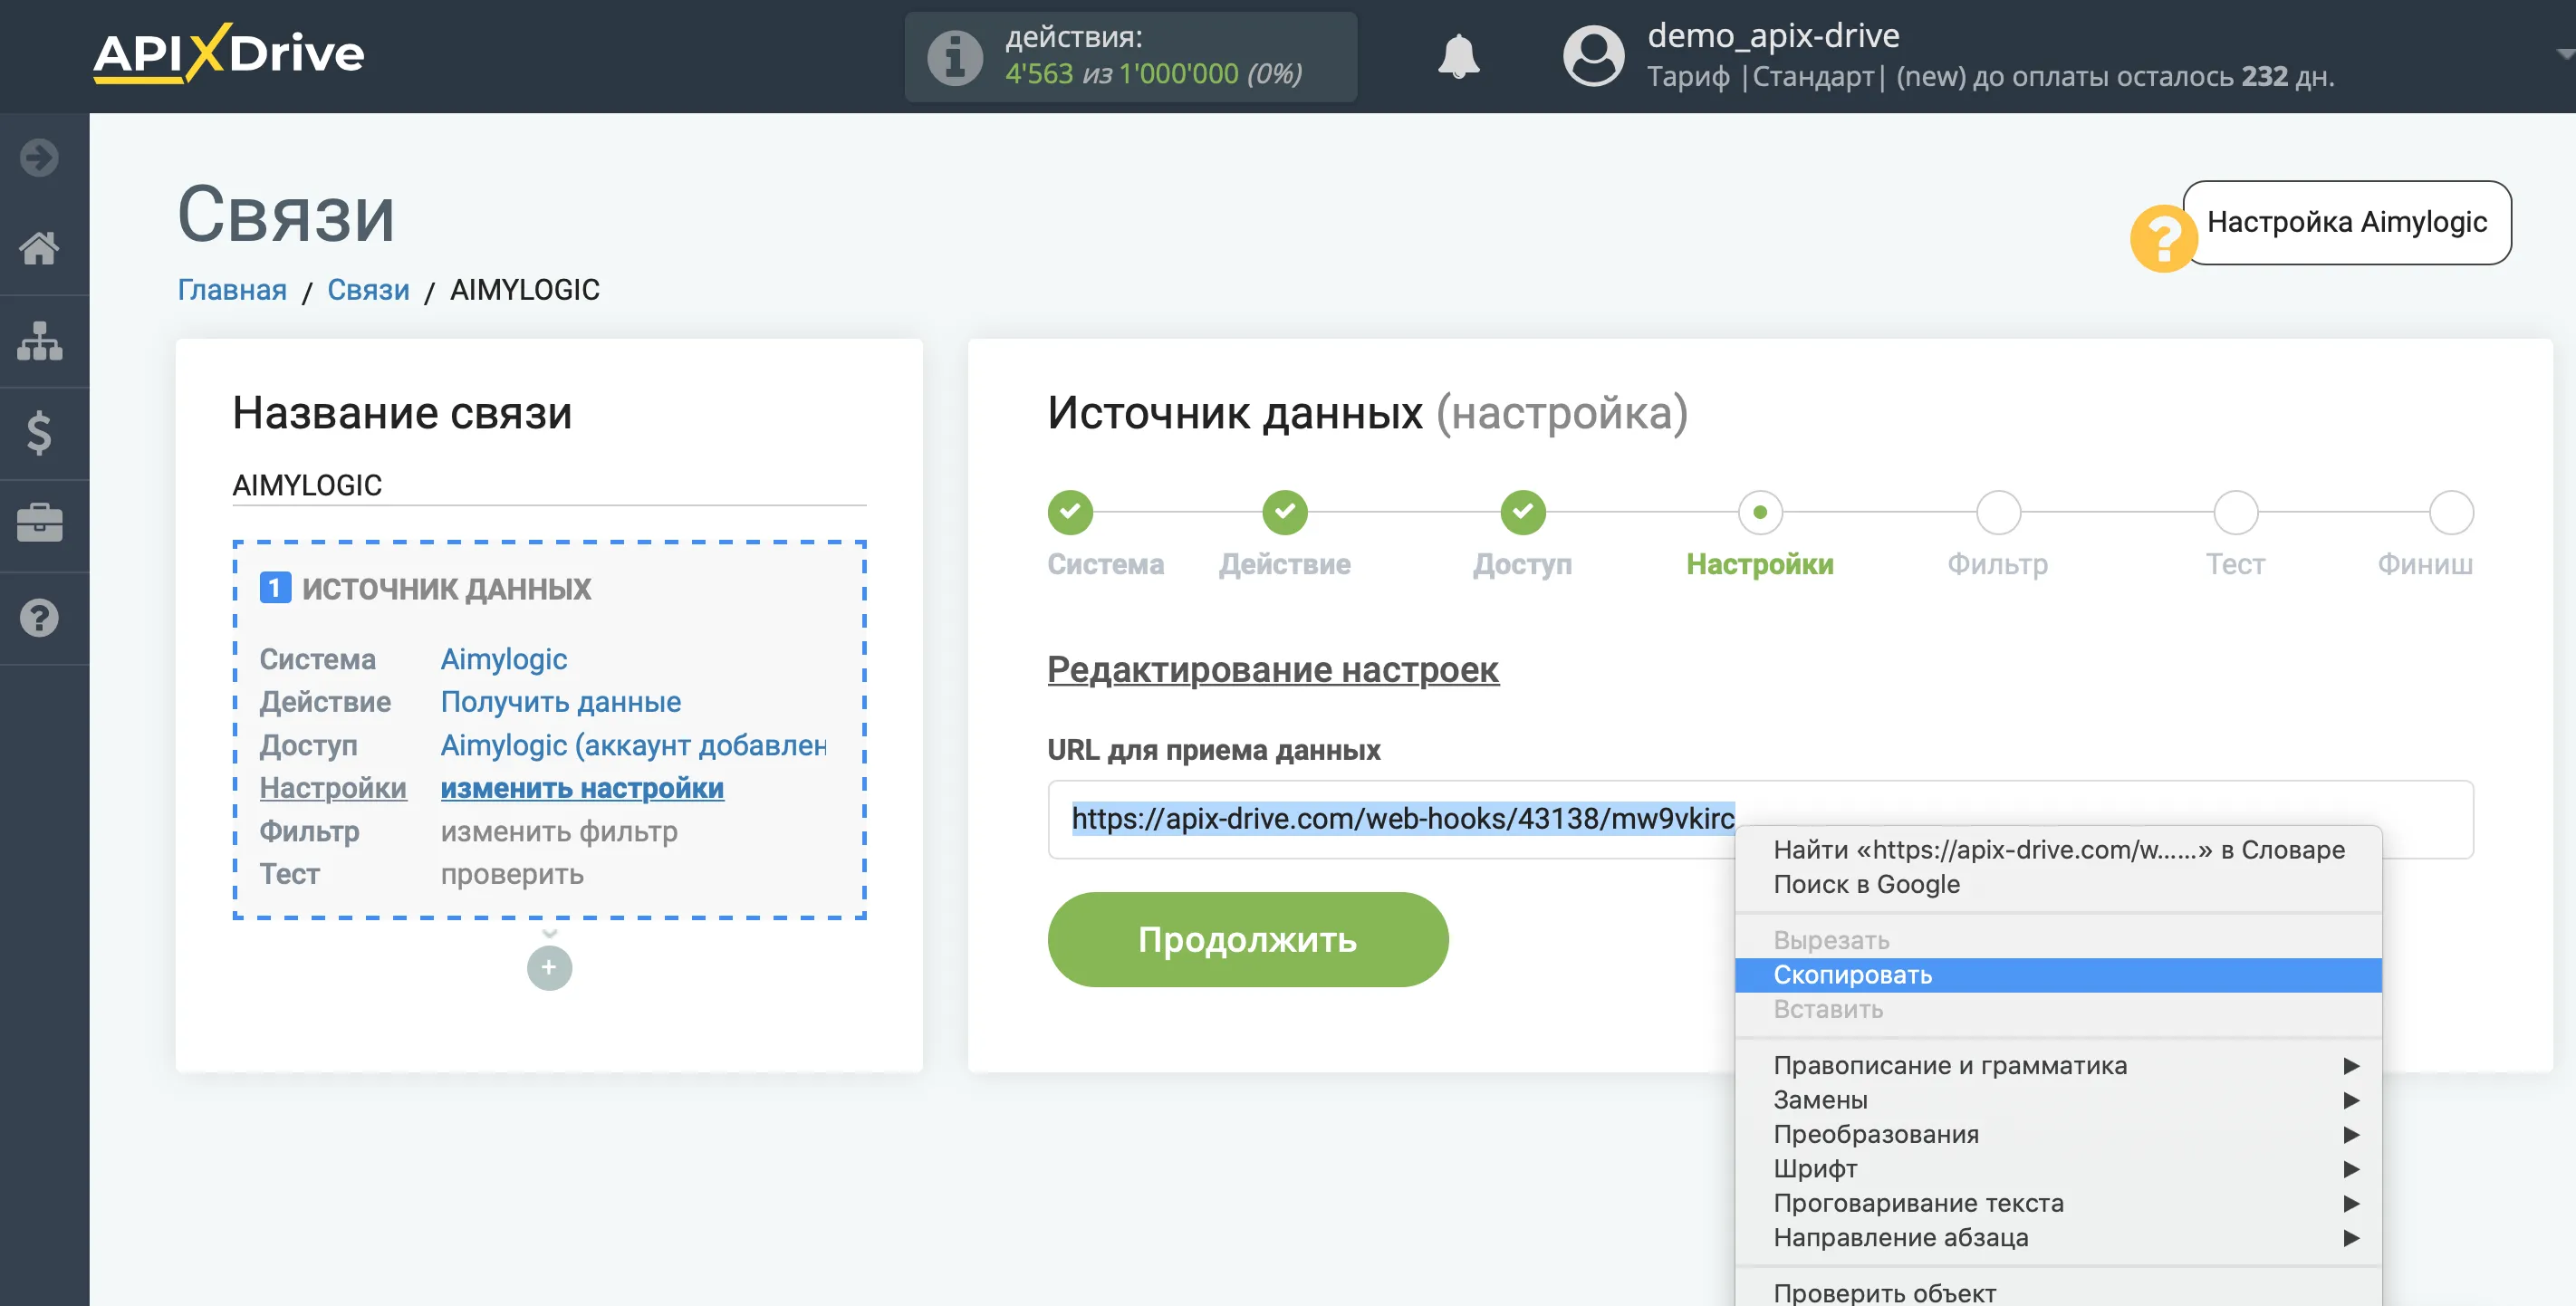The width and height of the screenshot is (2576, 1306).
Task: Click the изменить настройки link
Action: click(582, 788)
